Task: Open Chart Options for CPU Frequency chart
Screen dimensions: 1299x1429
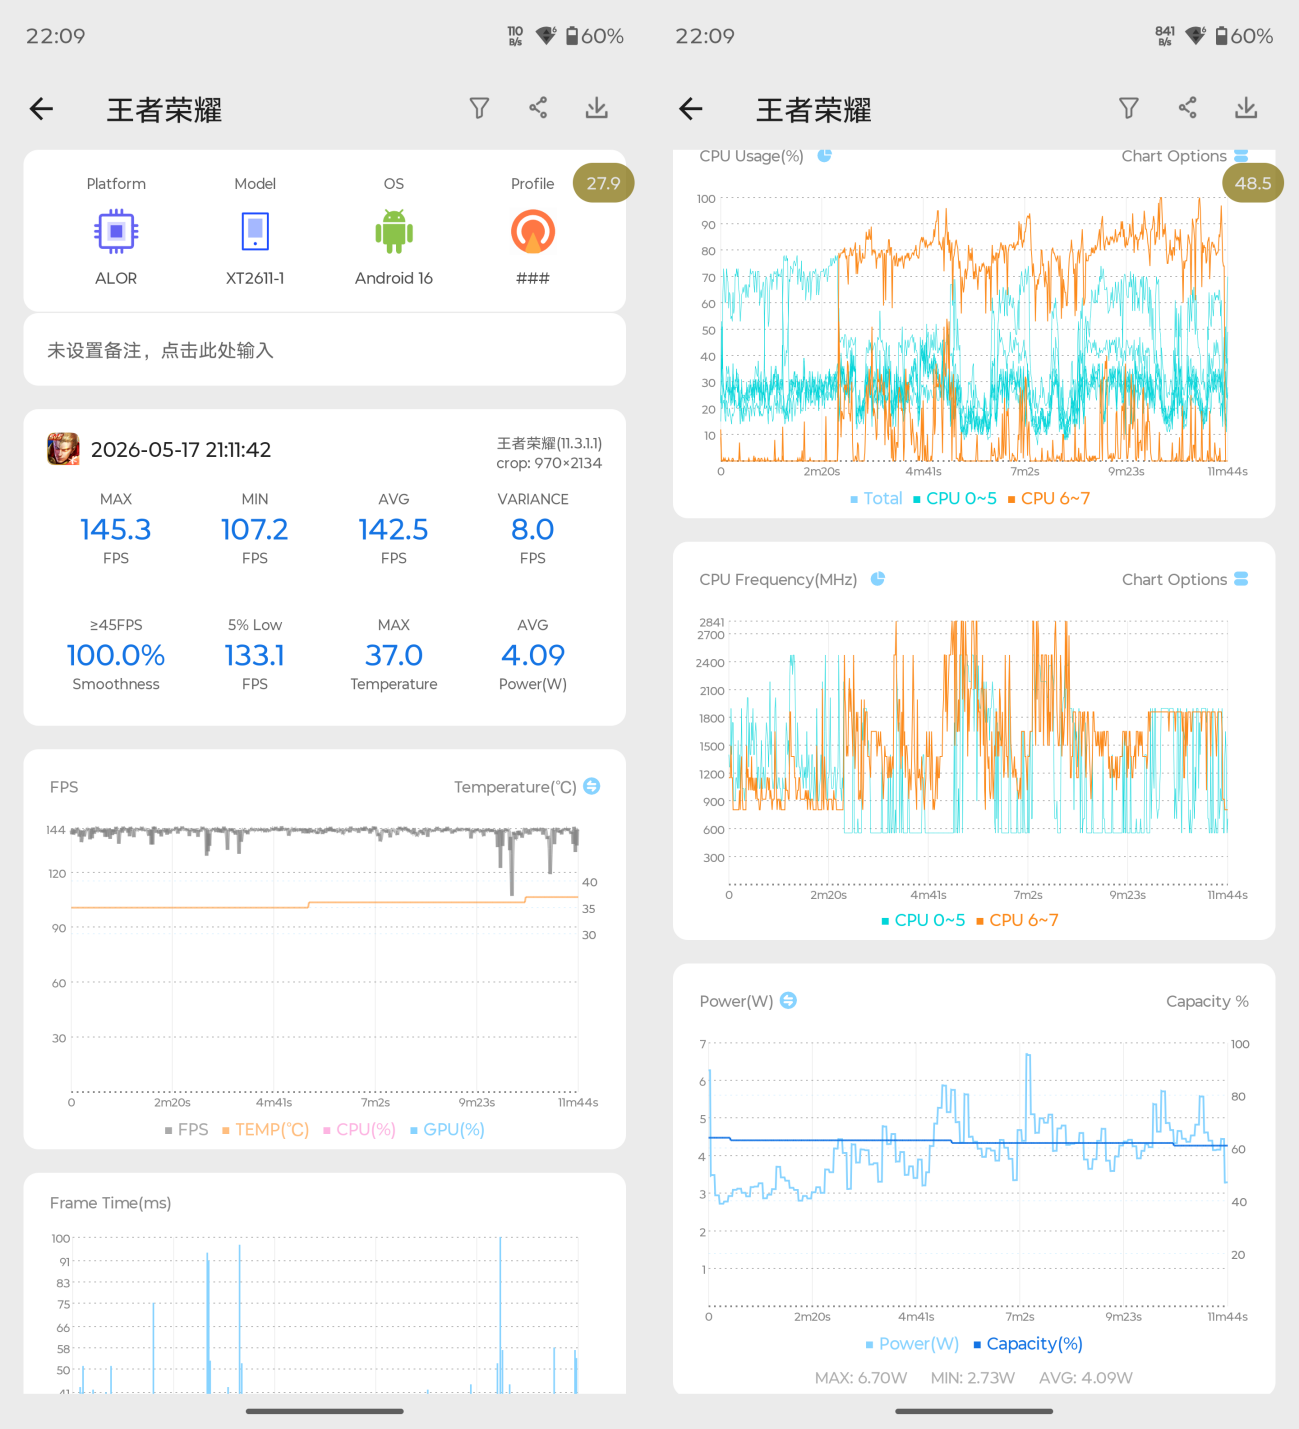Action: click(1185, 579)
